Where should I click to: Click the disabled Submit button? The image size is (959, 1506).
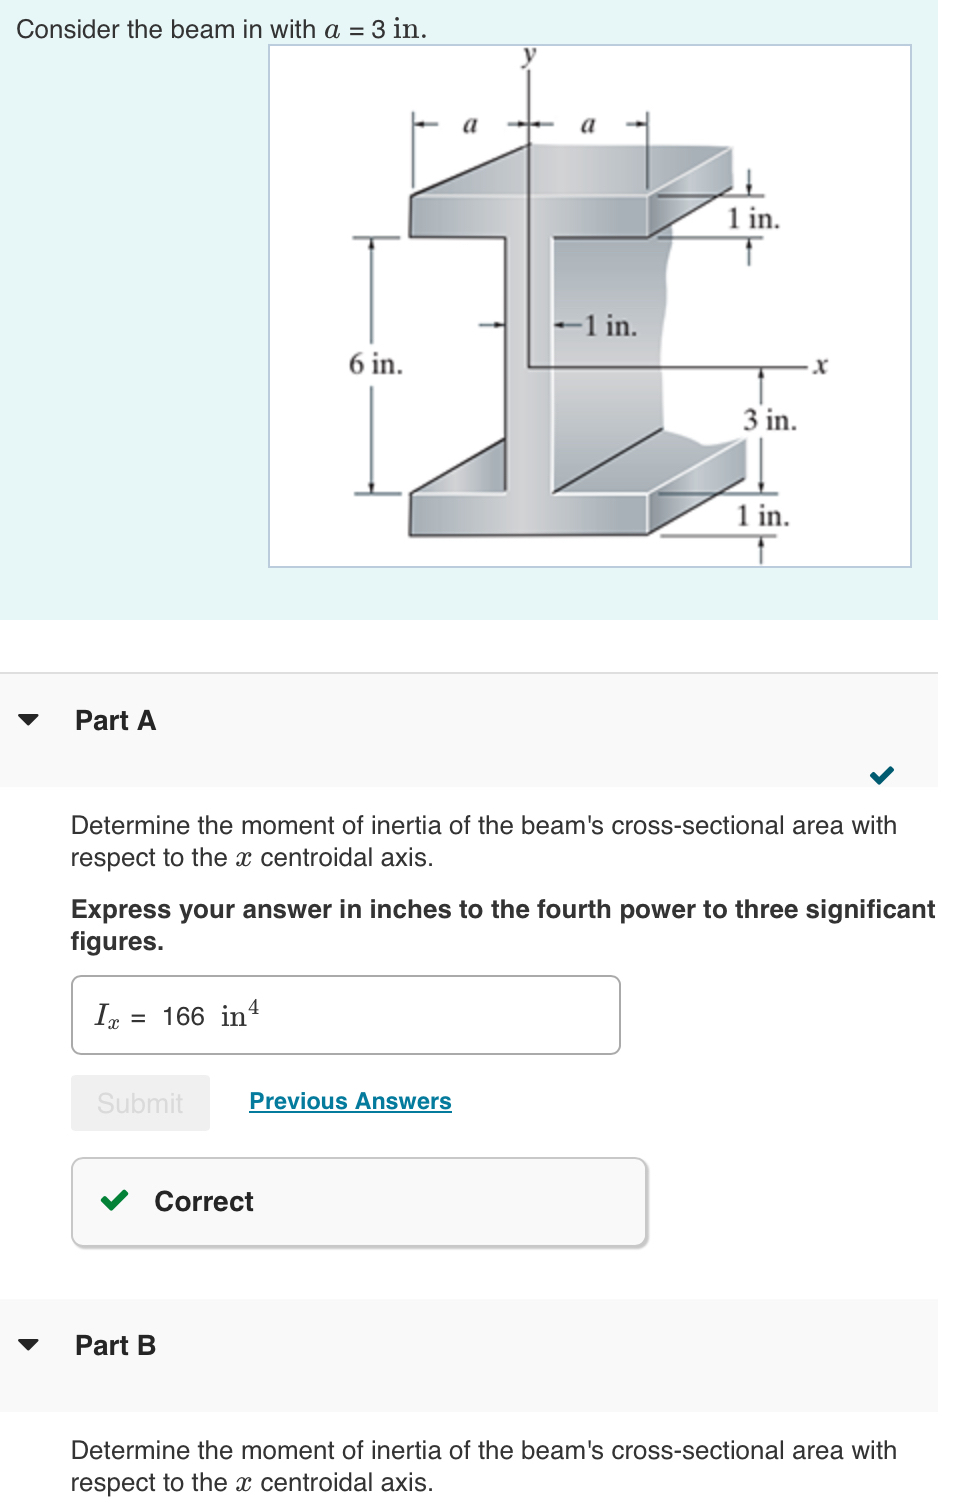pyautogui.click(x=139, y=1103)
